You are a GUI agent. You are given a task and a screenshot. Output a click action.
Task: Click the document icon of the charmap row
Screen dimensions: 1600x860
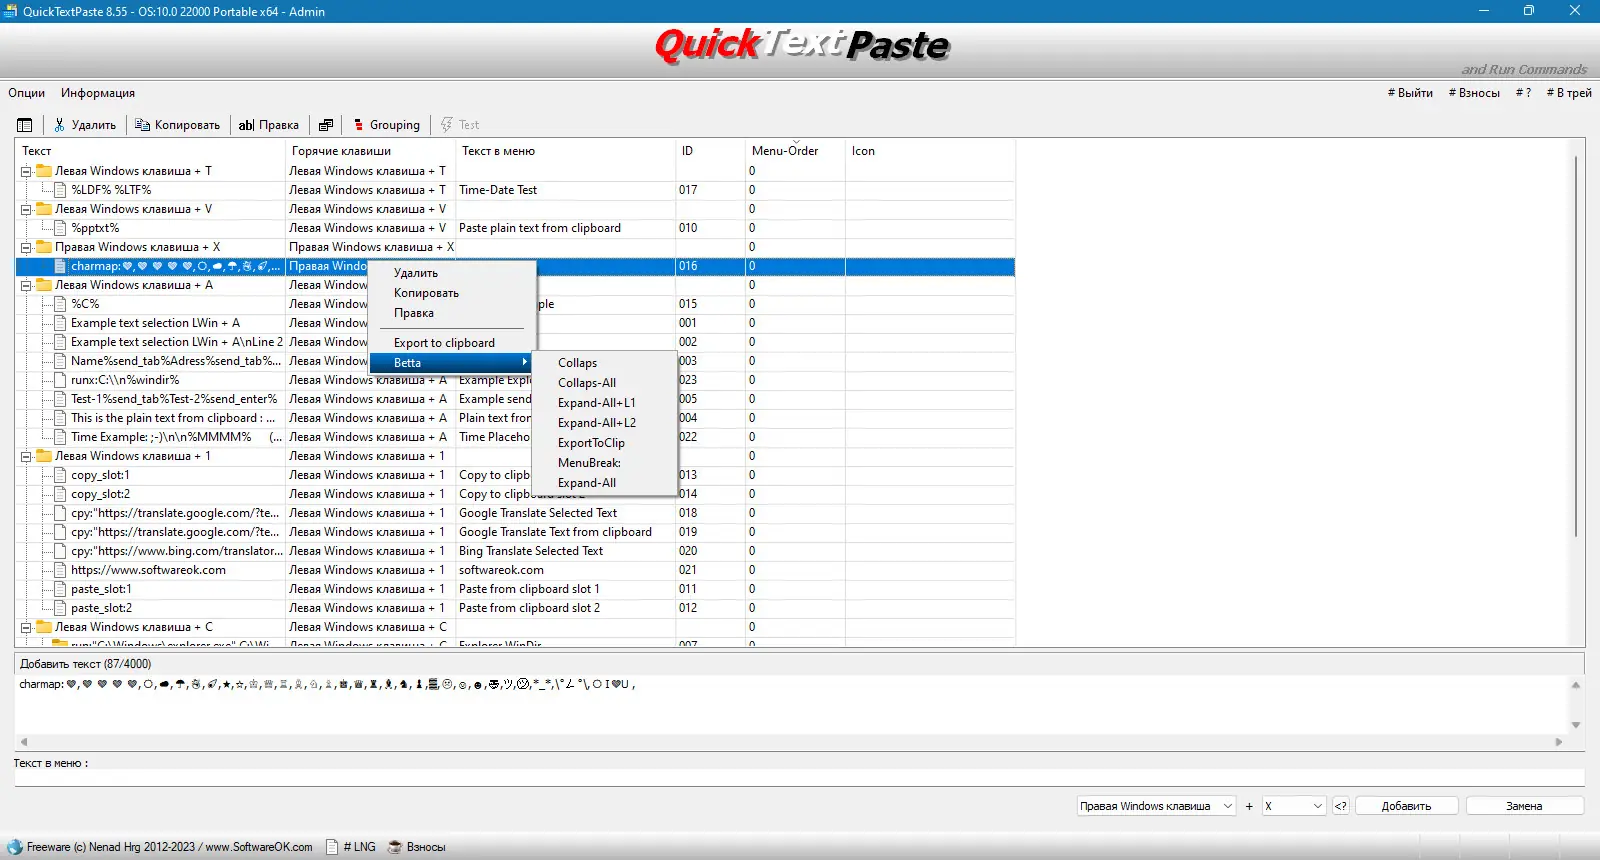(60, 266)
